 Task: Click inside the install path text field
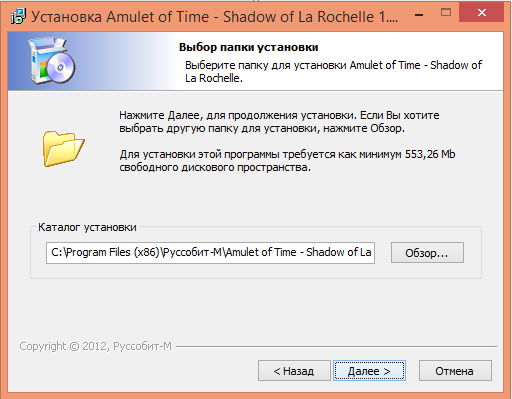point(210,253)
